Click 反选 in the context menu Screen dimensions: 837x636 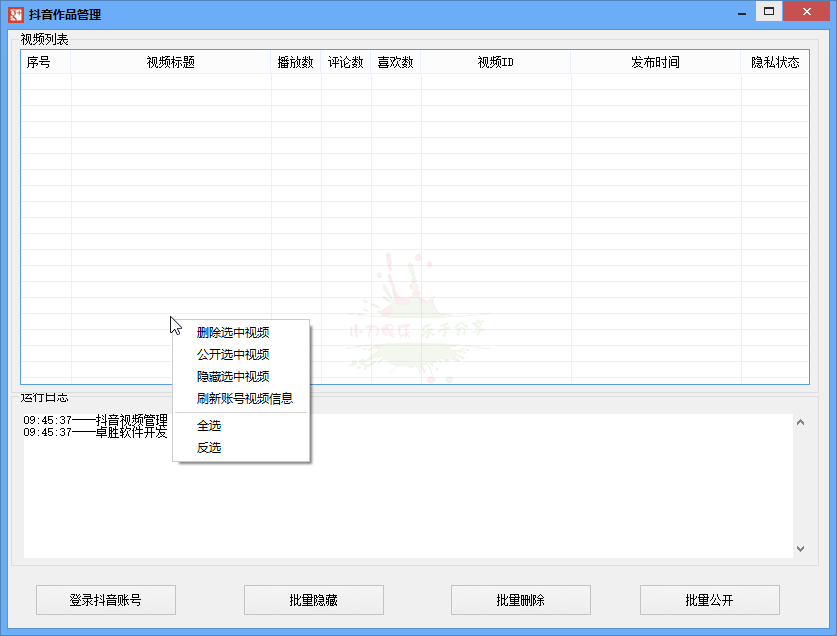click(209, 448)
